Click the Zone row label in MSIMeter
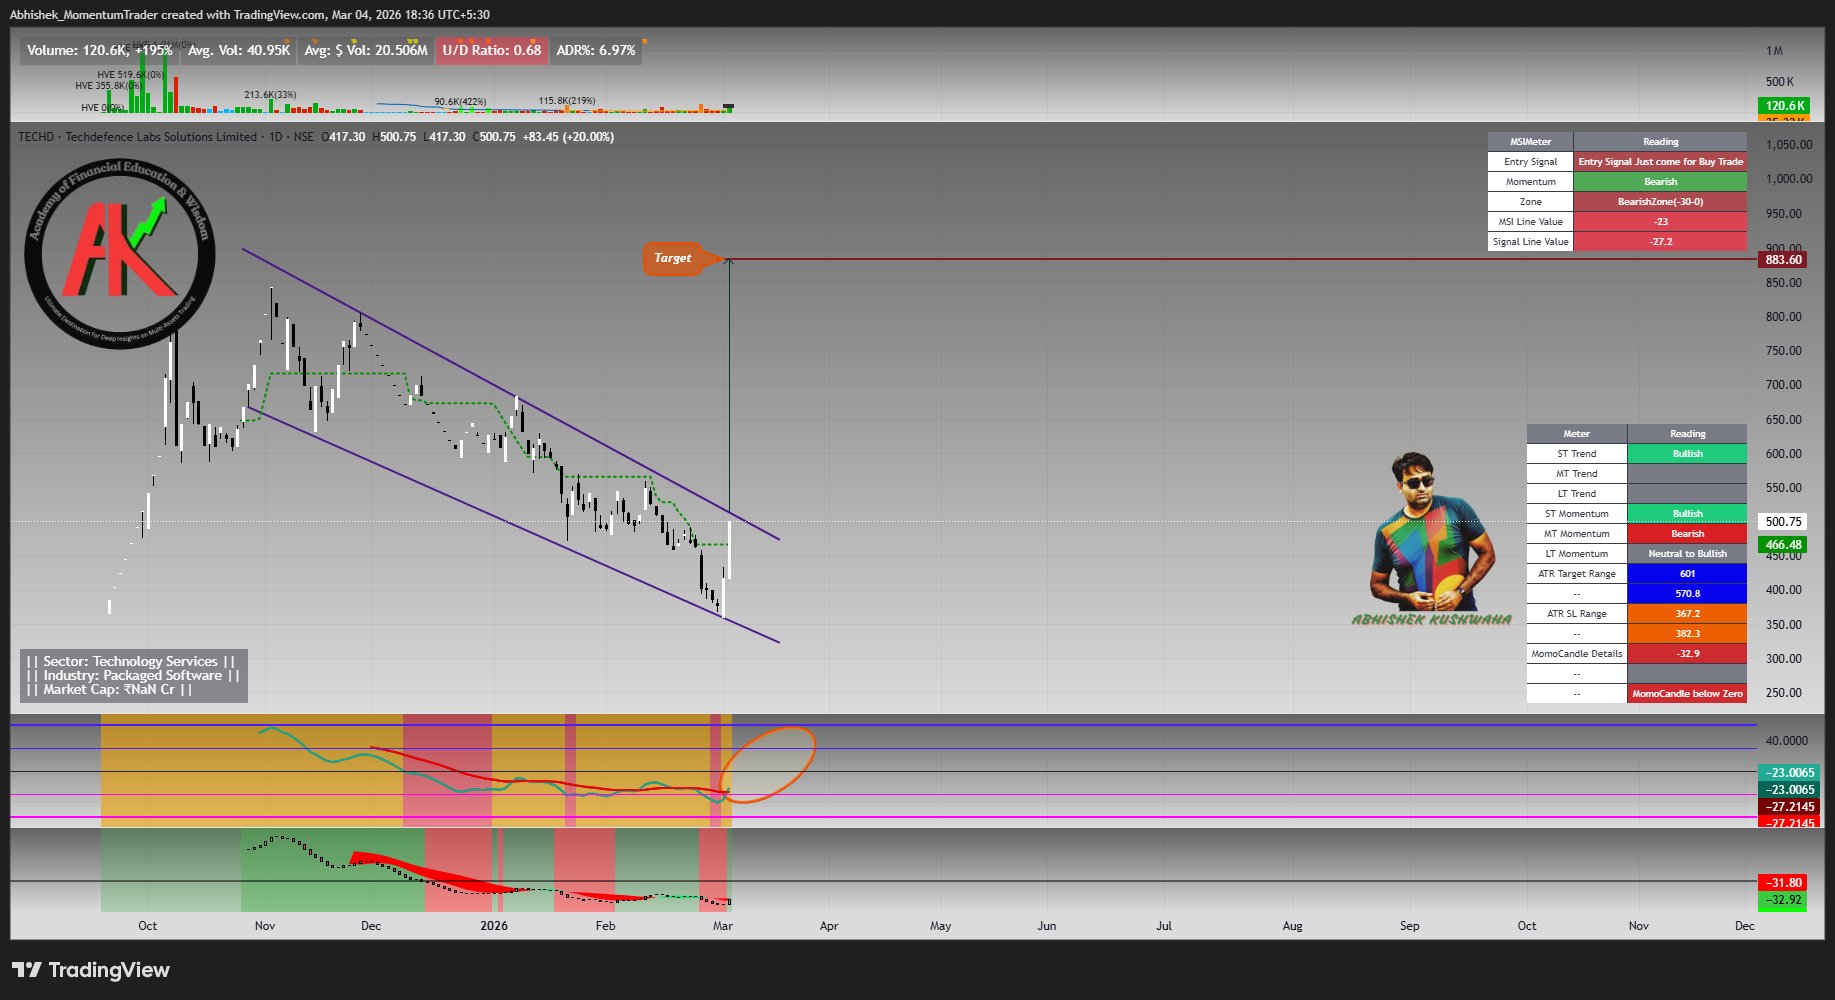 click(1530, 202)
